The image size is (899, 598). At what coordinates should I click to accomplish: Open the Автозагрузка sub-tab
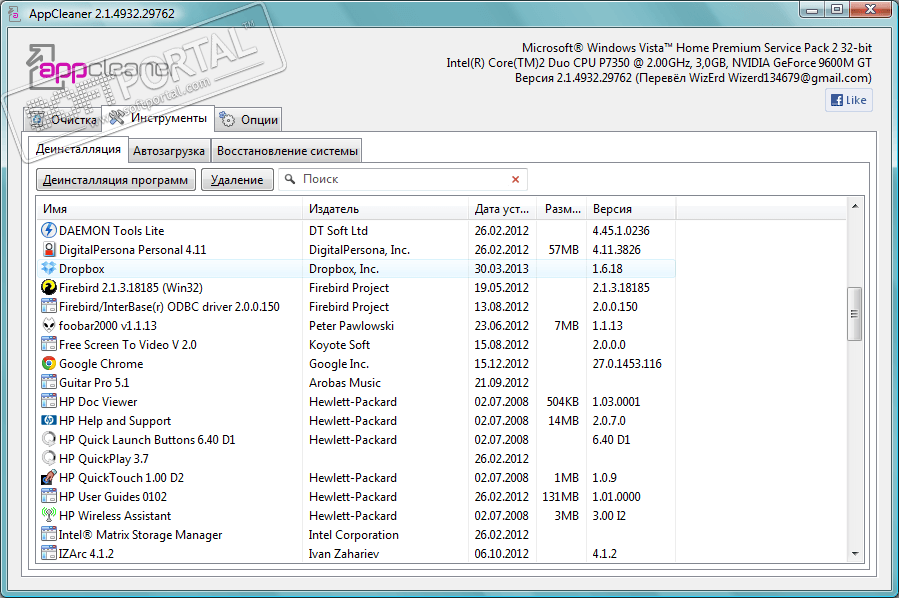click(x=170, y=151)
